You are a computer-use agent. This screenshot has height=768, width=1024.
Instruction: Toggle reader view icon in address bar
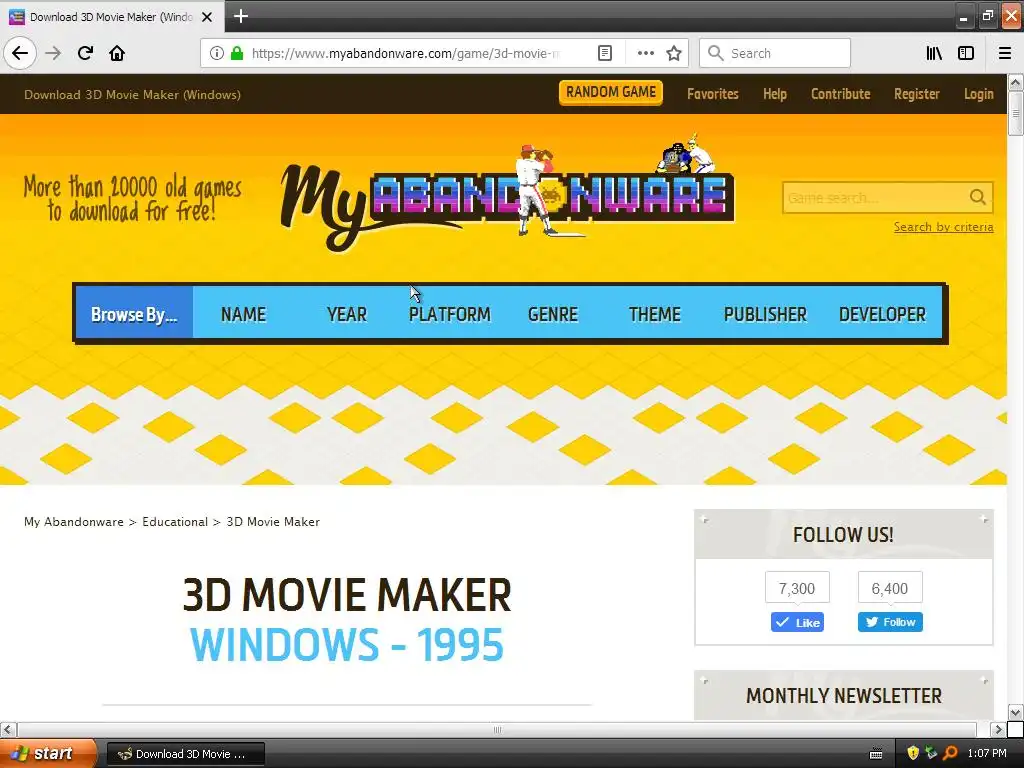[605, 53]
